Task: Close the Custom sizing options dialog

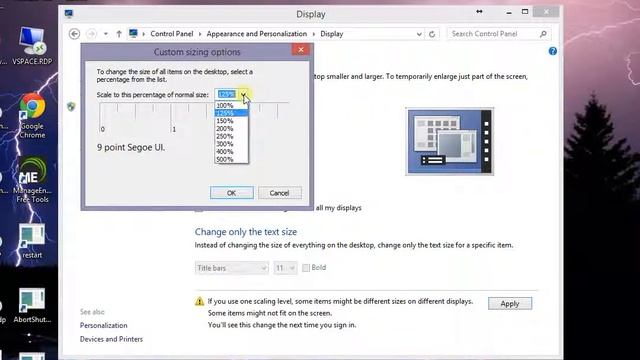Action: click(301, 50)
